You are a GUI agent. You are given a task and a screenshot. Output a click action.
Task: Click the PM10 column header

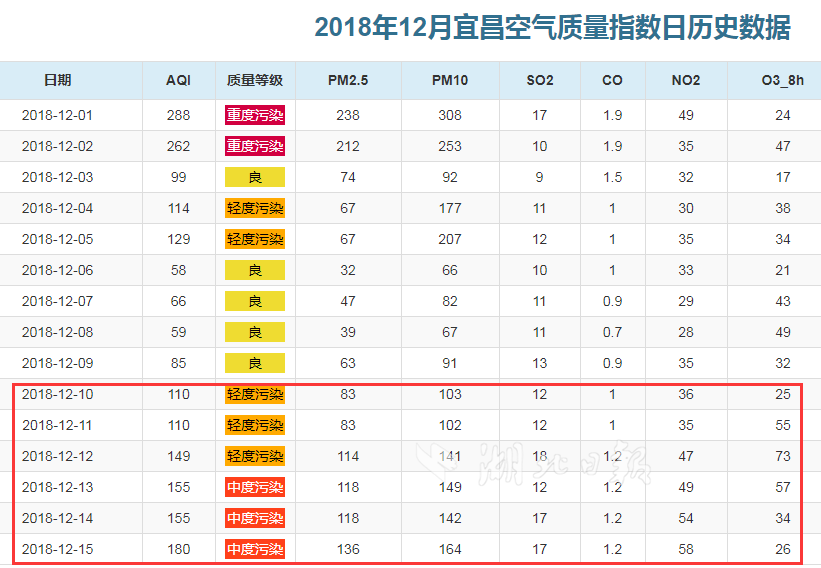450,80
